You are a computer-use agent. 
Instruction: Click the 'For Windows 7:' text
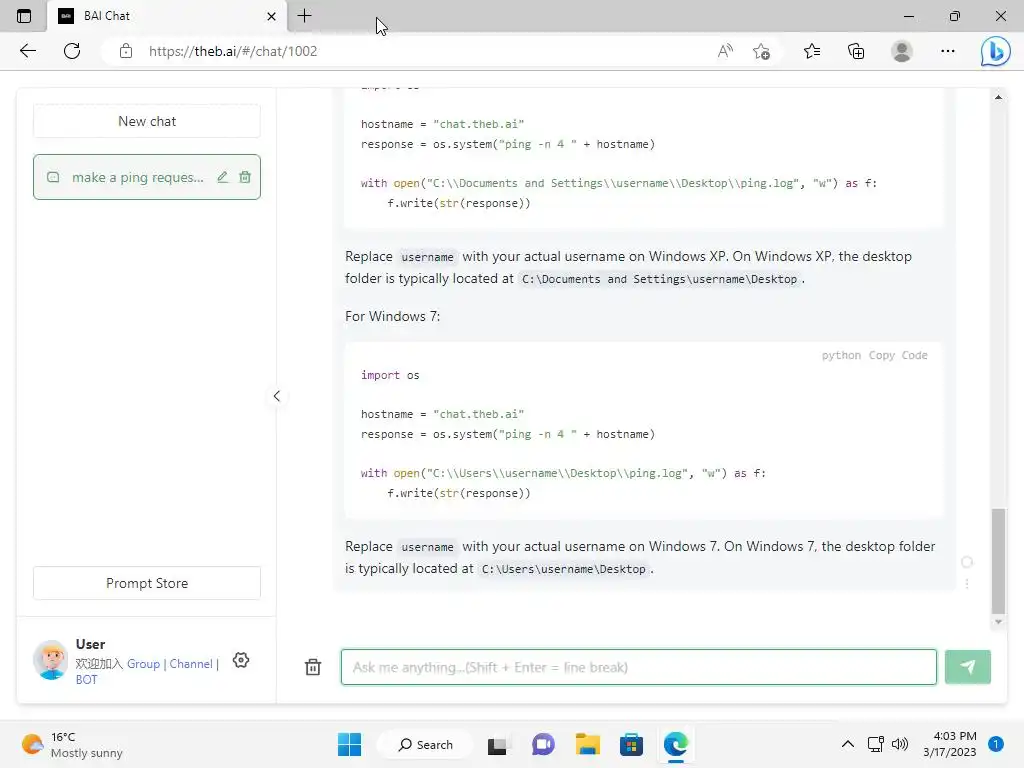click(x=392, y=316)
